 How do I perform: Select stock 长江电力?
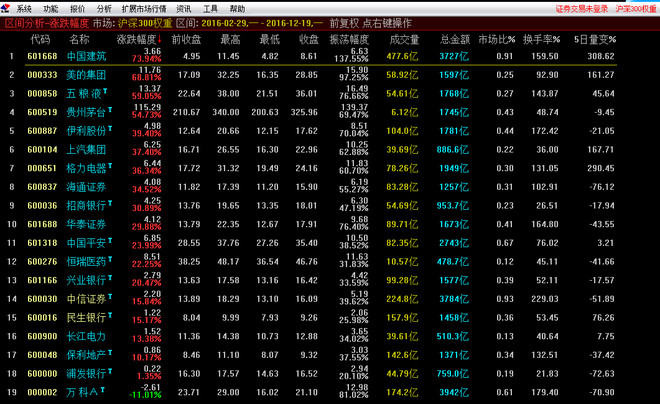86,336
